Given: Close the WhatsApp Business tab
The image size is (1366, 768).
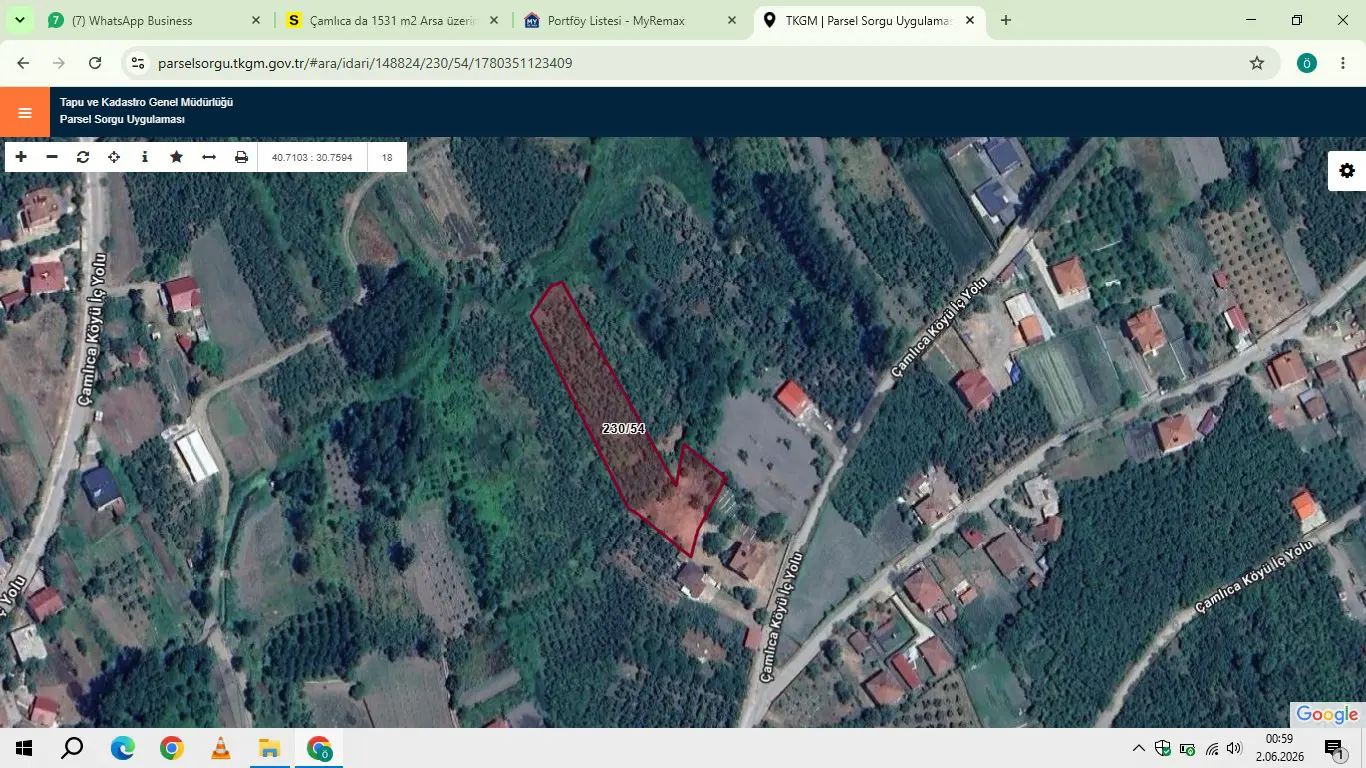Looking at the screenshot, I should [x=255, y=20].
